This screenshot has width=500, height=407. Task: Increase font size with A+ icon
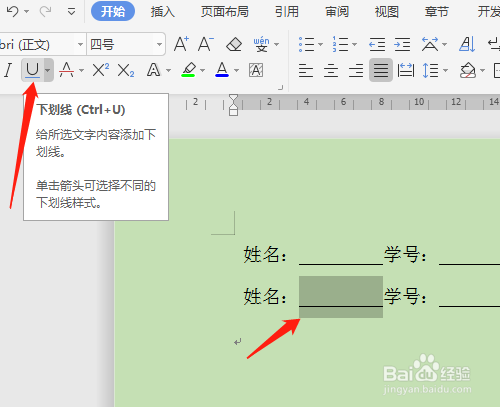tap(181, 44)
